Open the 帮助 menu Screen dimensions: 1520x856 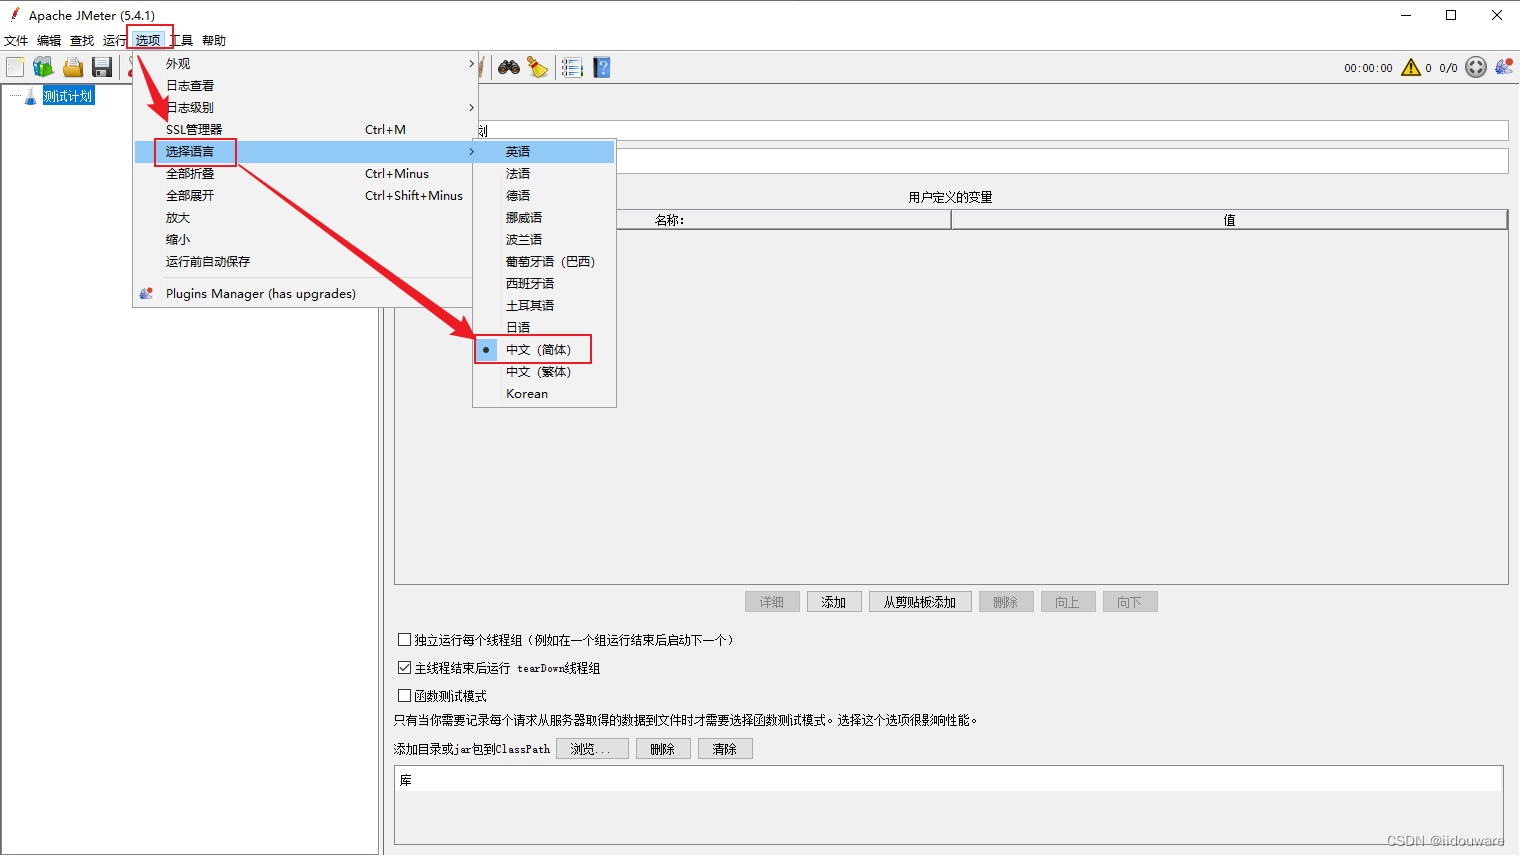pyautogui.click(x=214, y=41)
